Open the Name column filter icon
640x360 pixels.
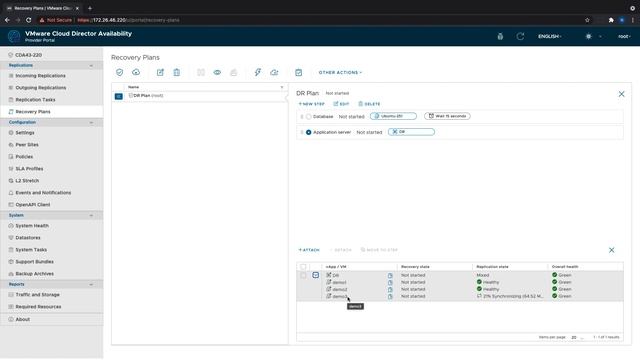(282, 87)
